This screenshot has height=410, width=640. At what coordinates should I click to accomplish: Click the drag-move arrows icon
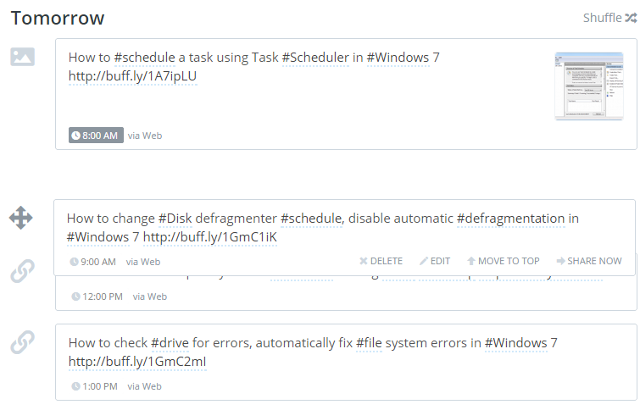21,219
